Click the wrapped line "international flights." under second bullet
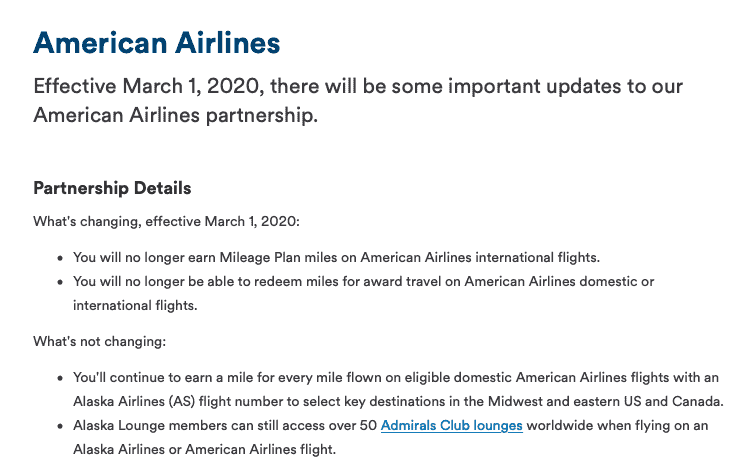 (x=135, y=306)
